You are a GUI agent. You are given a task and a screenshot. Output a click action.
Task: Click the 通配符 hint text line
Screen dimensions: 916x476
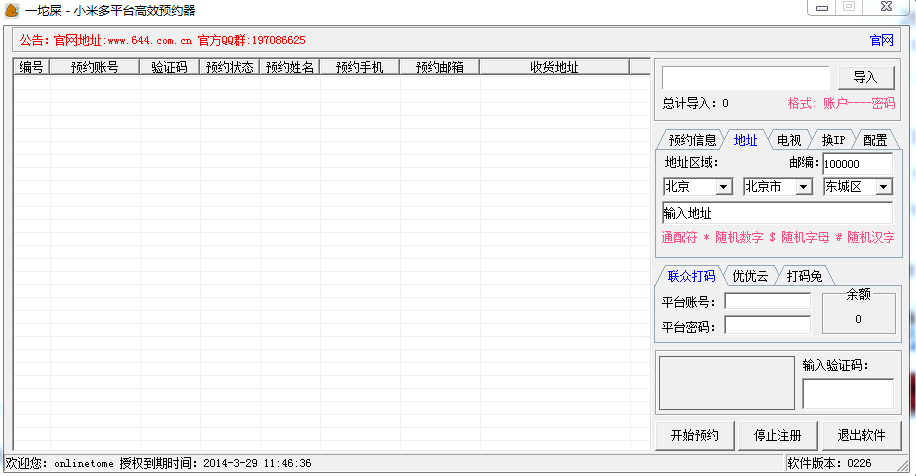point(778,238)
